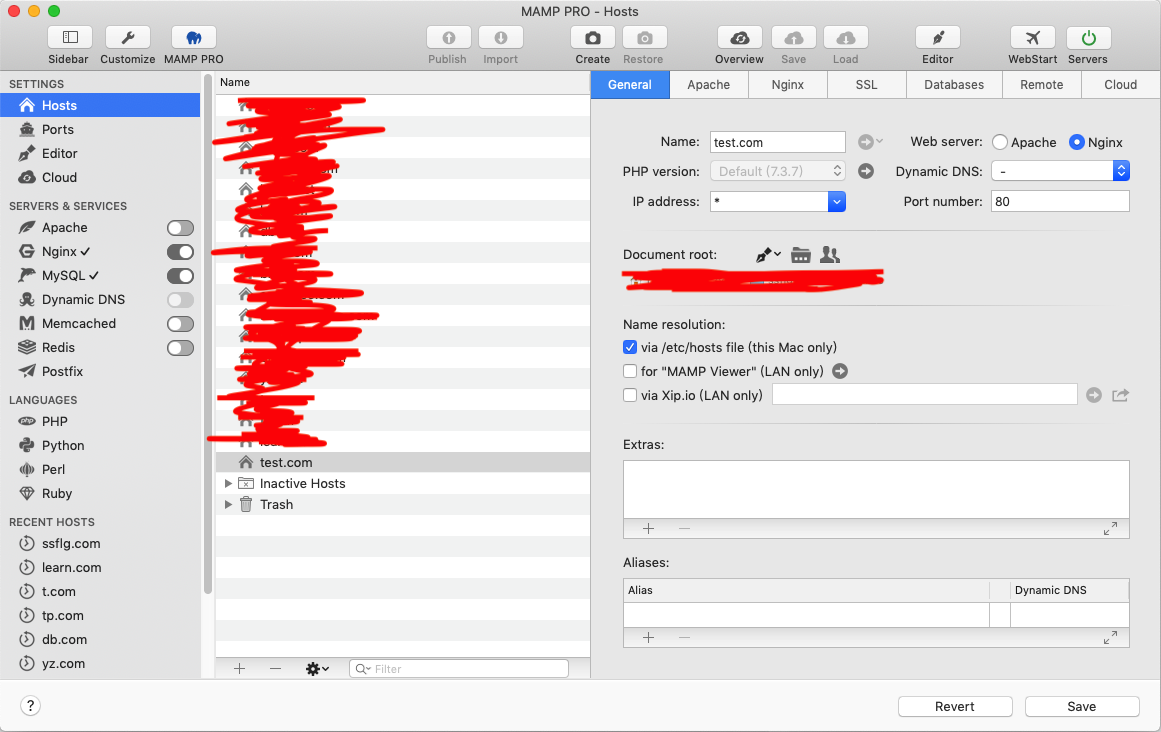Switch to the SSL tab
This screenshot has height=732, width=1161.
866,84
